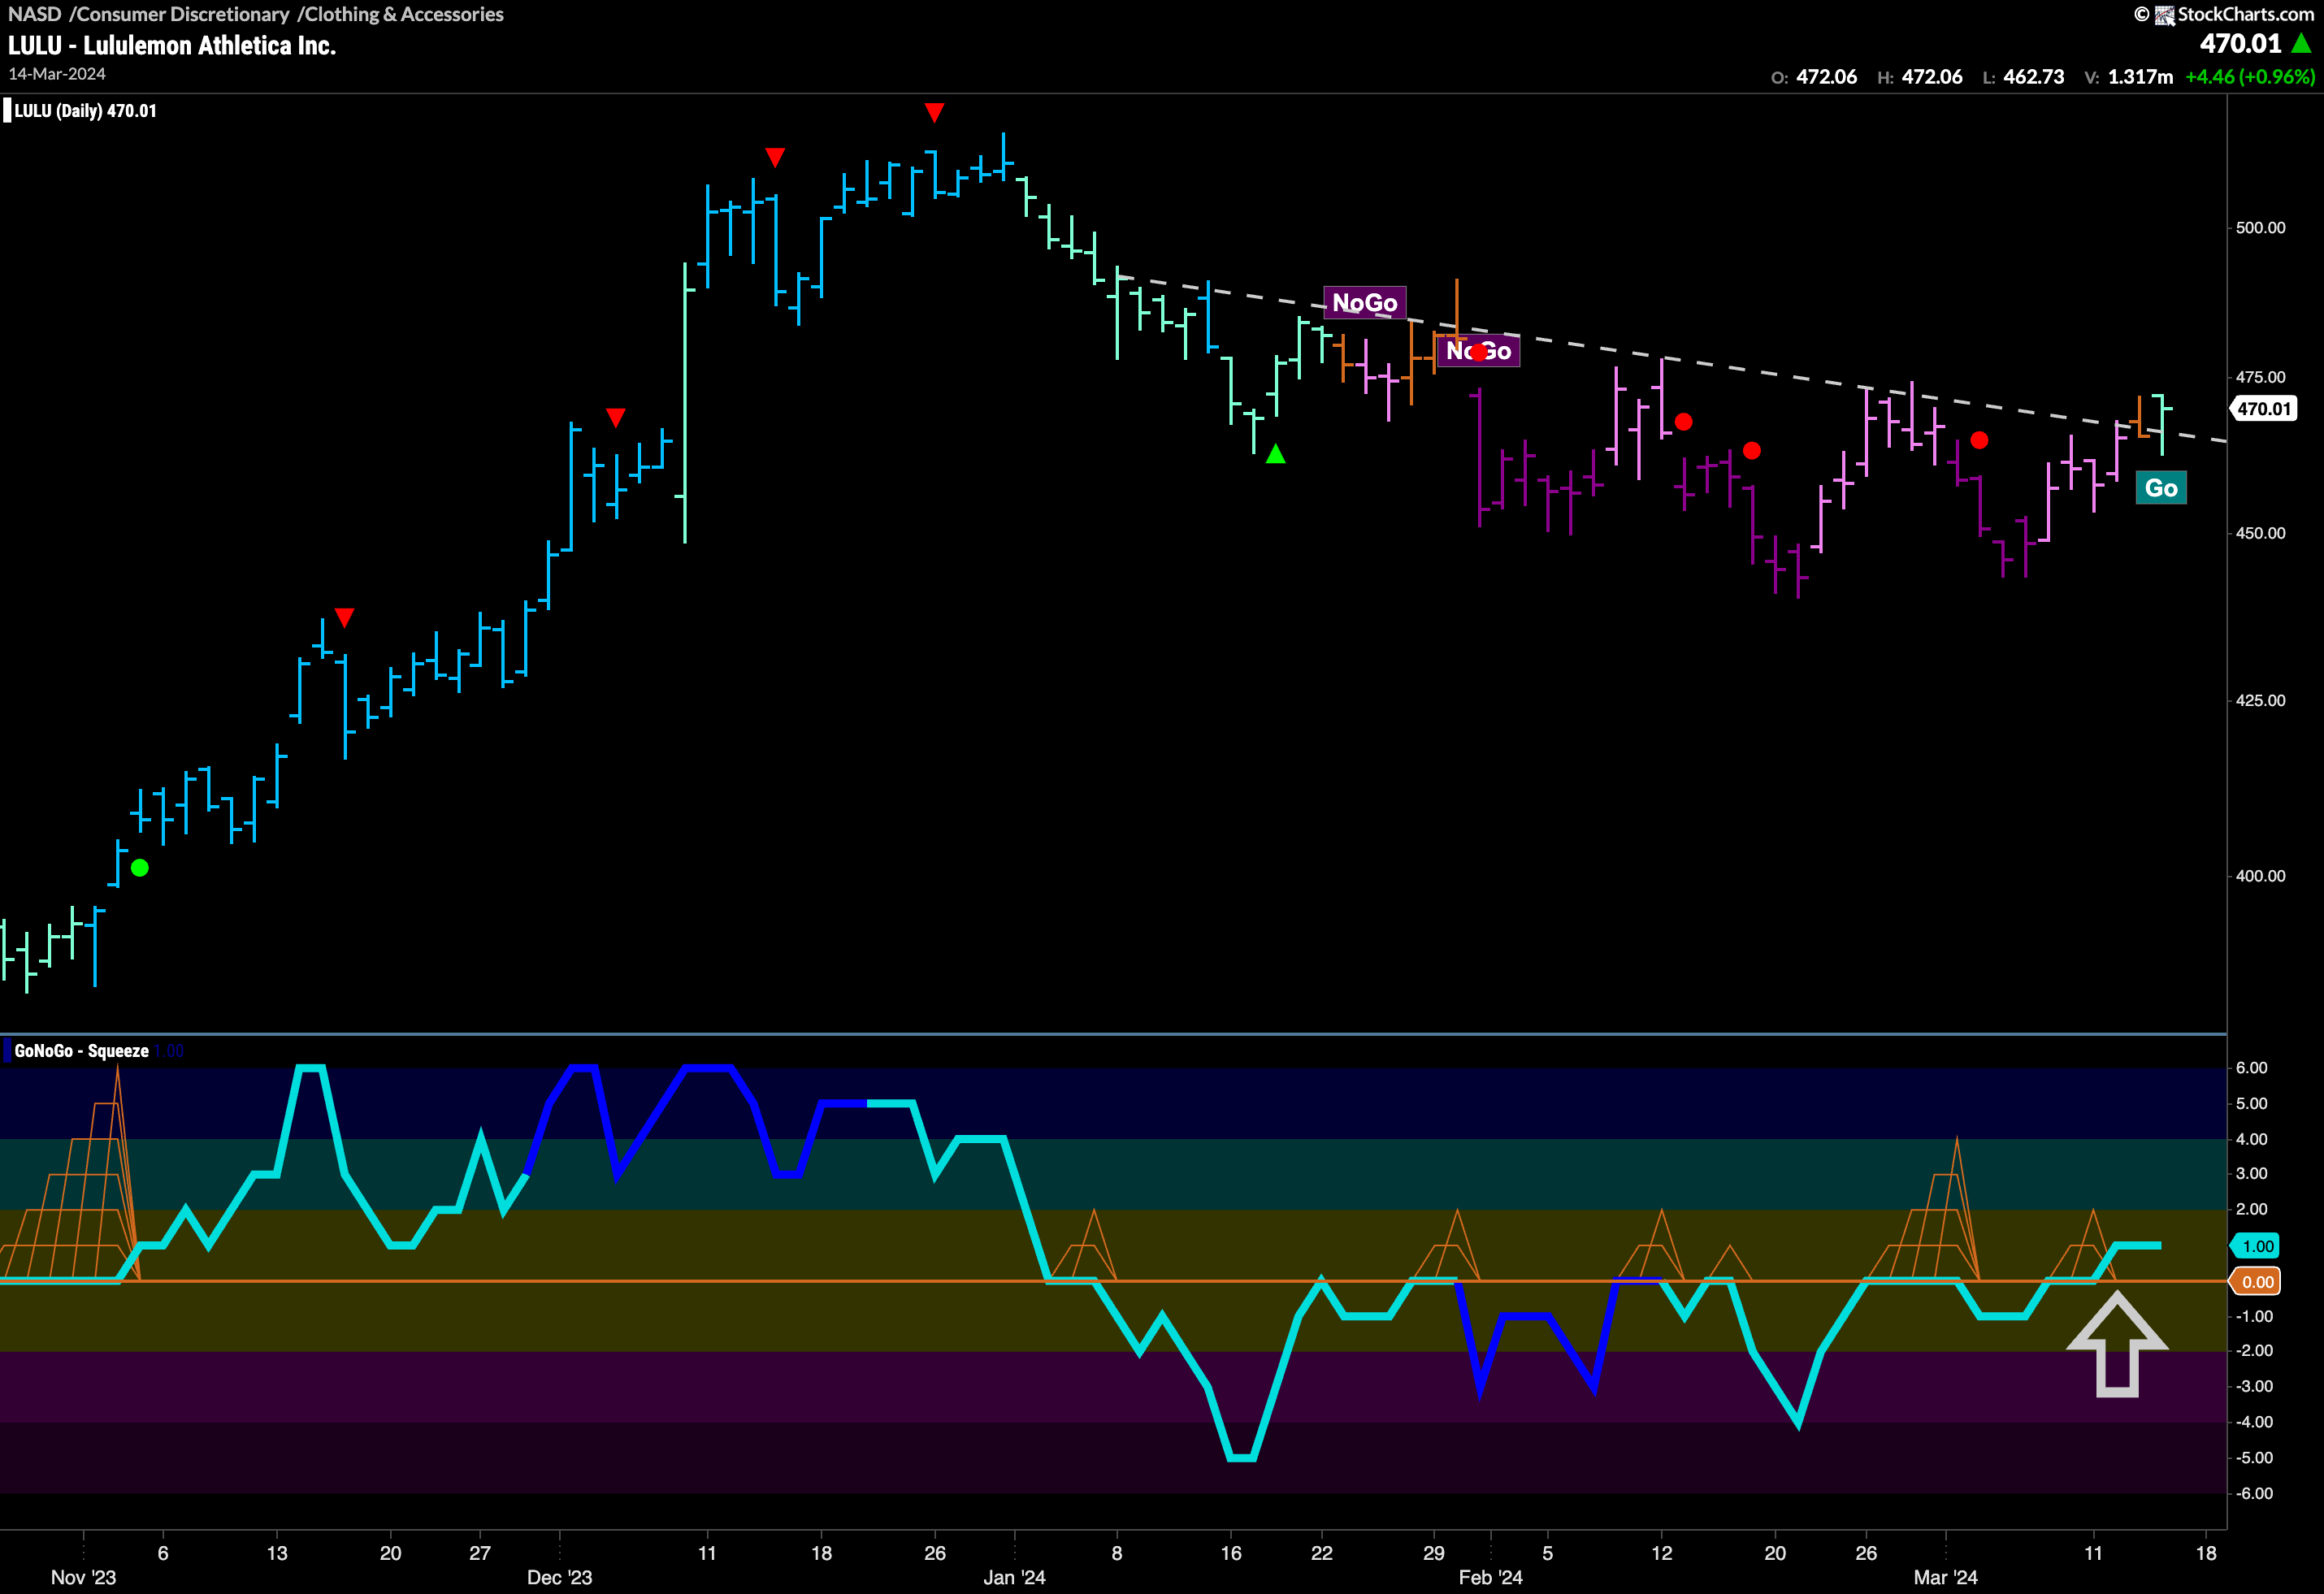Click the red down-triangle marker near Dec 14
This screenshot has height=1594, width=2324.
[x=775, y=157]
